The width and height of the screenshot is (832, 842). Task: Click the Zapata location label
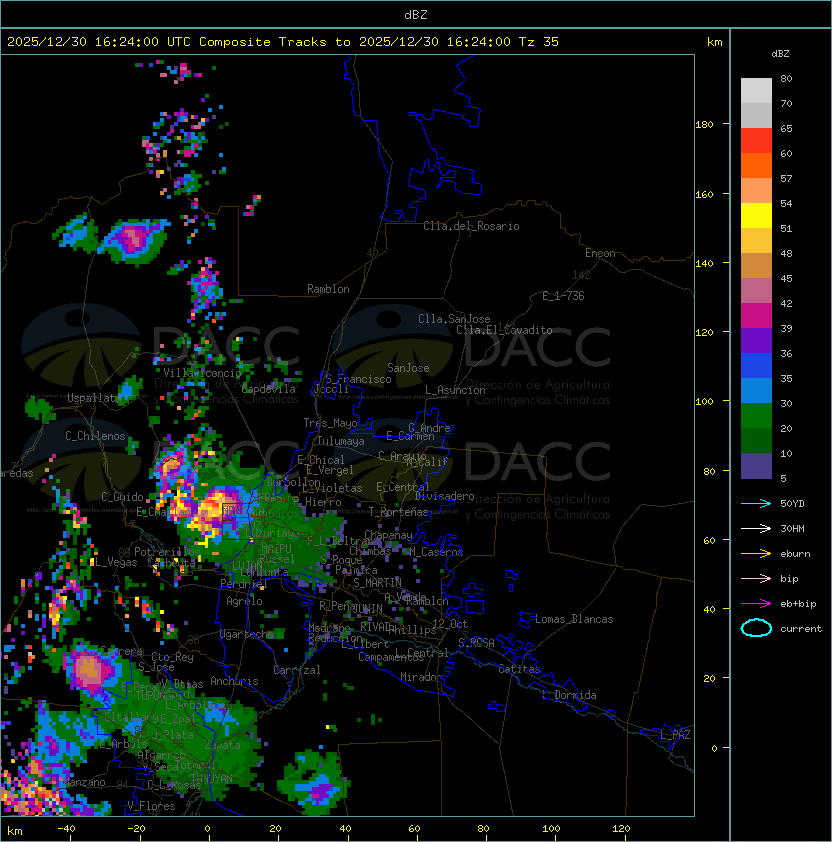222,745
